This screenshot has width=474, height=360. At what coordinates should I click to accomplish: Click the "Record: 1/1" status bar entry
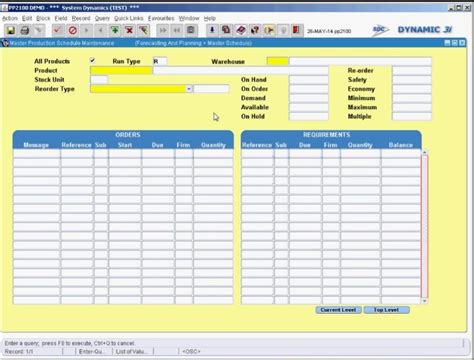coord(19,352)
